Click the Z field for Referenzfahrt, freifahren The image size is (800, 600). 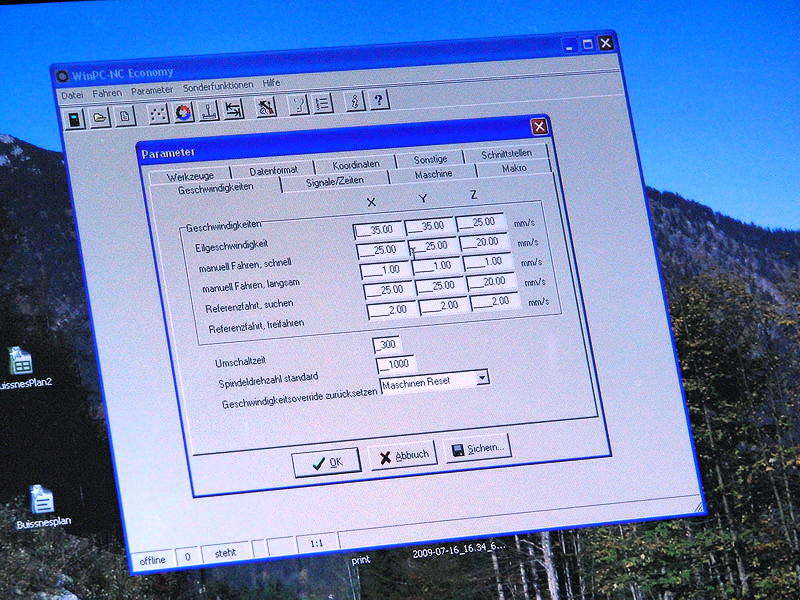494,302
